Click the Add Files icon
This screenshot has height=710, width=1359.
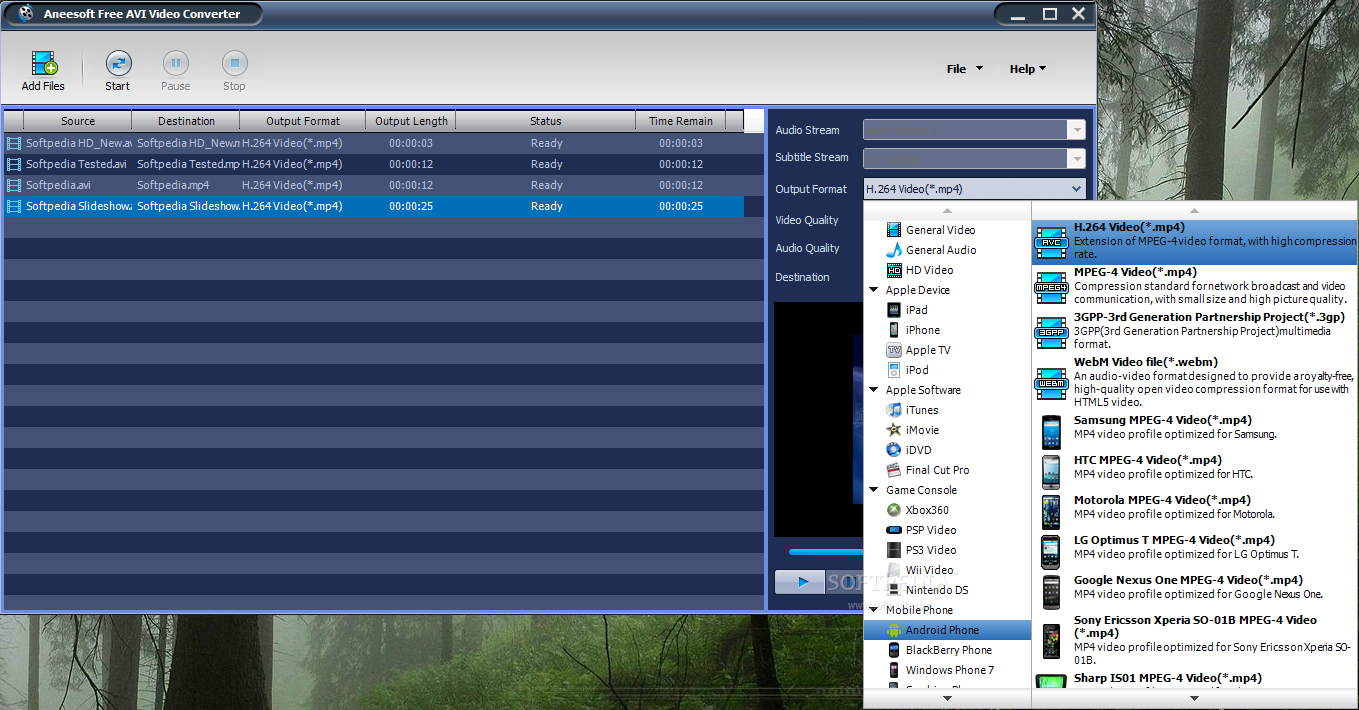(x=44, y=63)
